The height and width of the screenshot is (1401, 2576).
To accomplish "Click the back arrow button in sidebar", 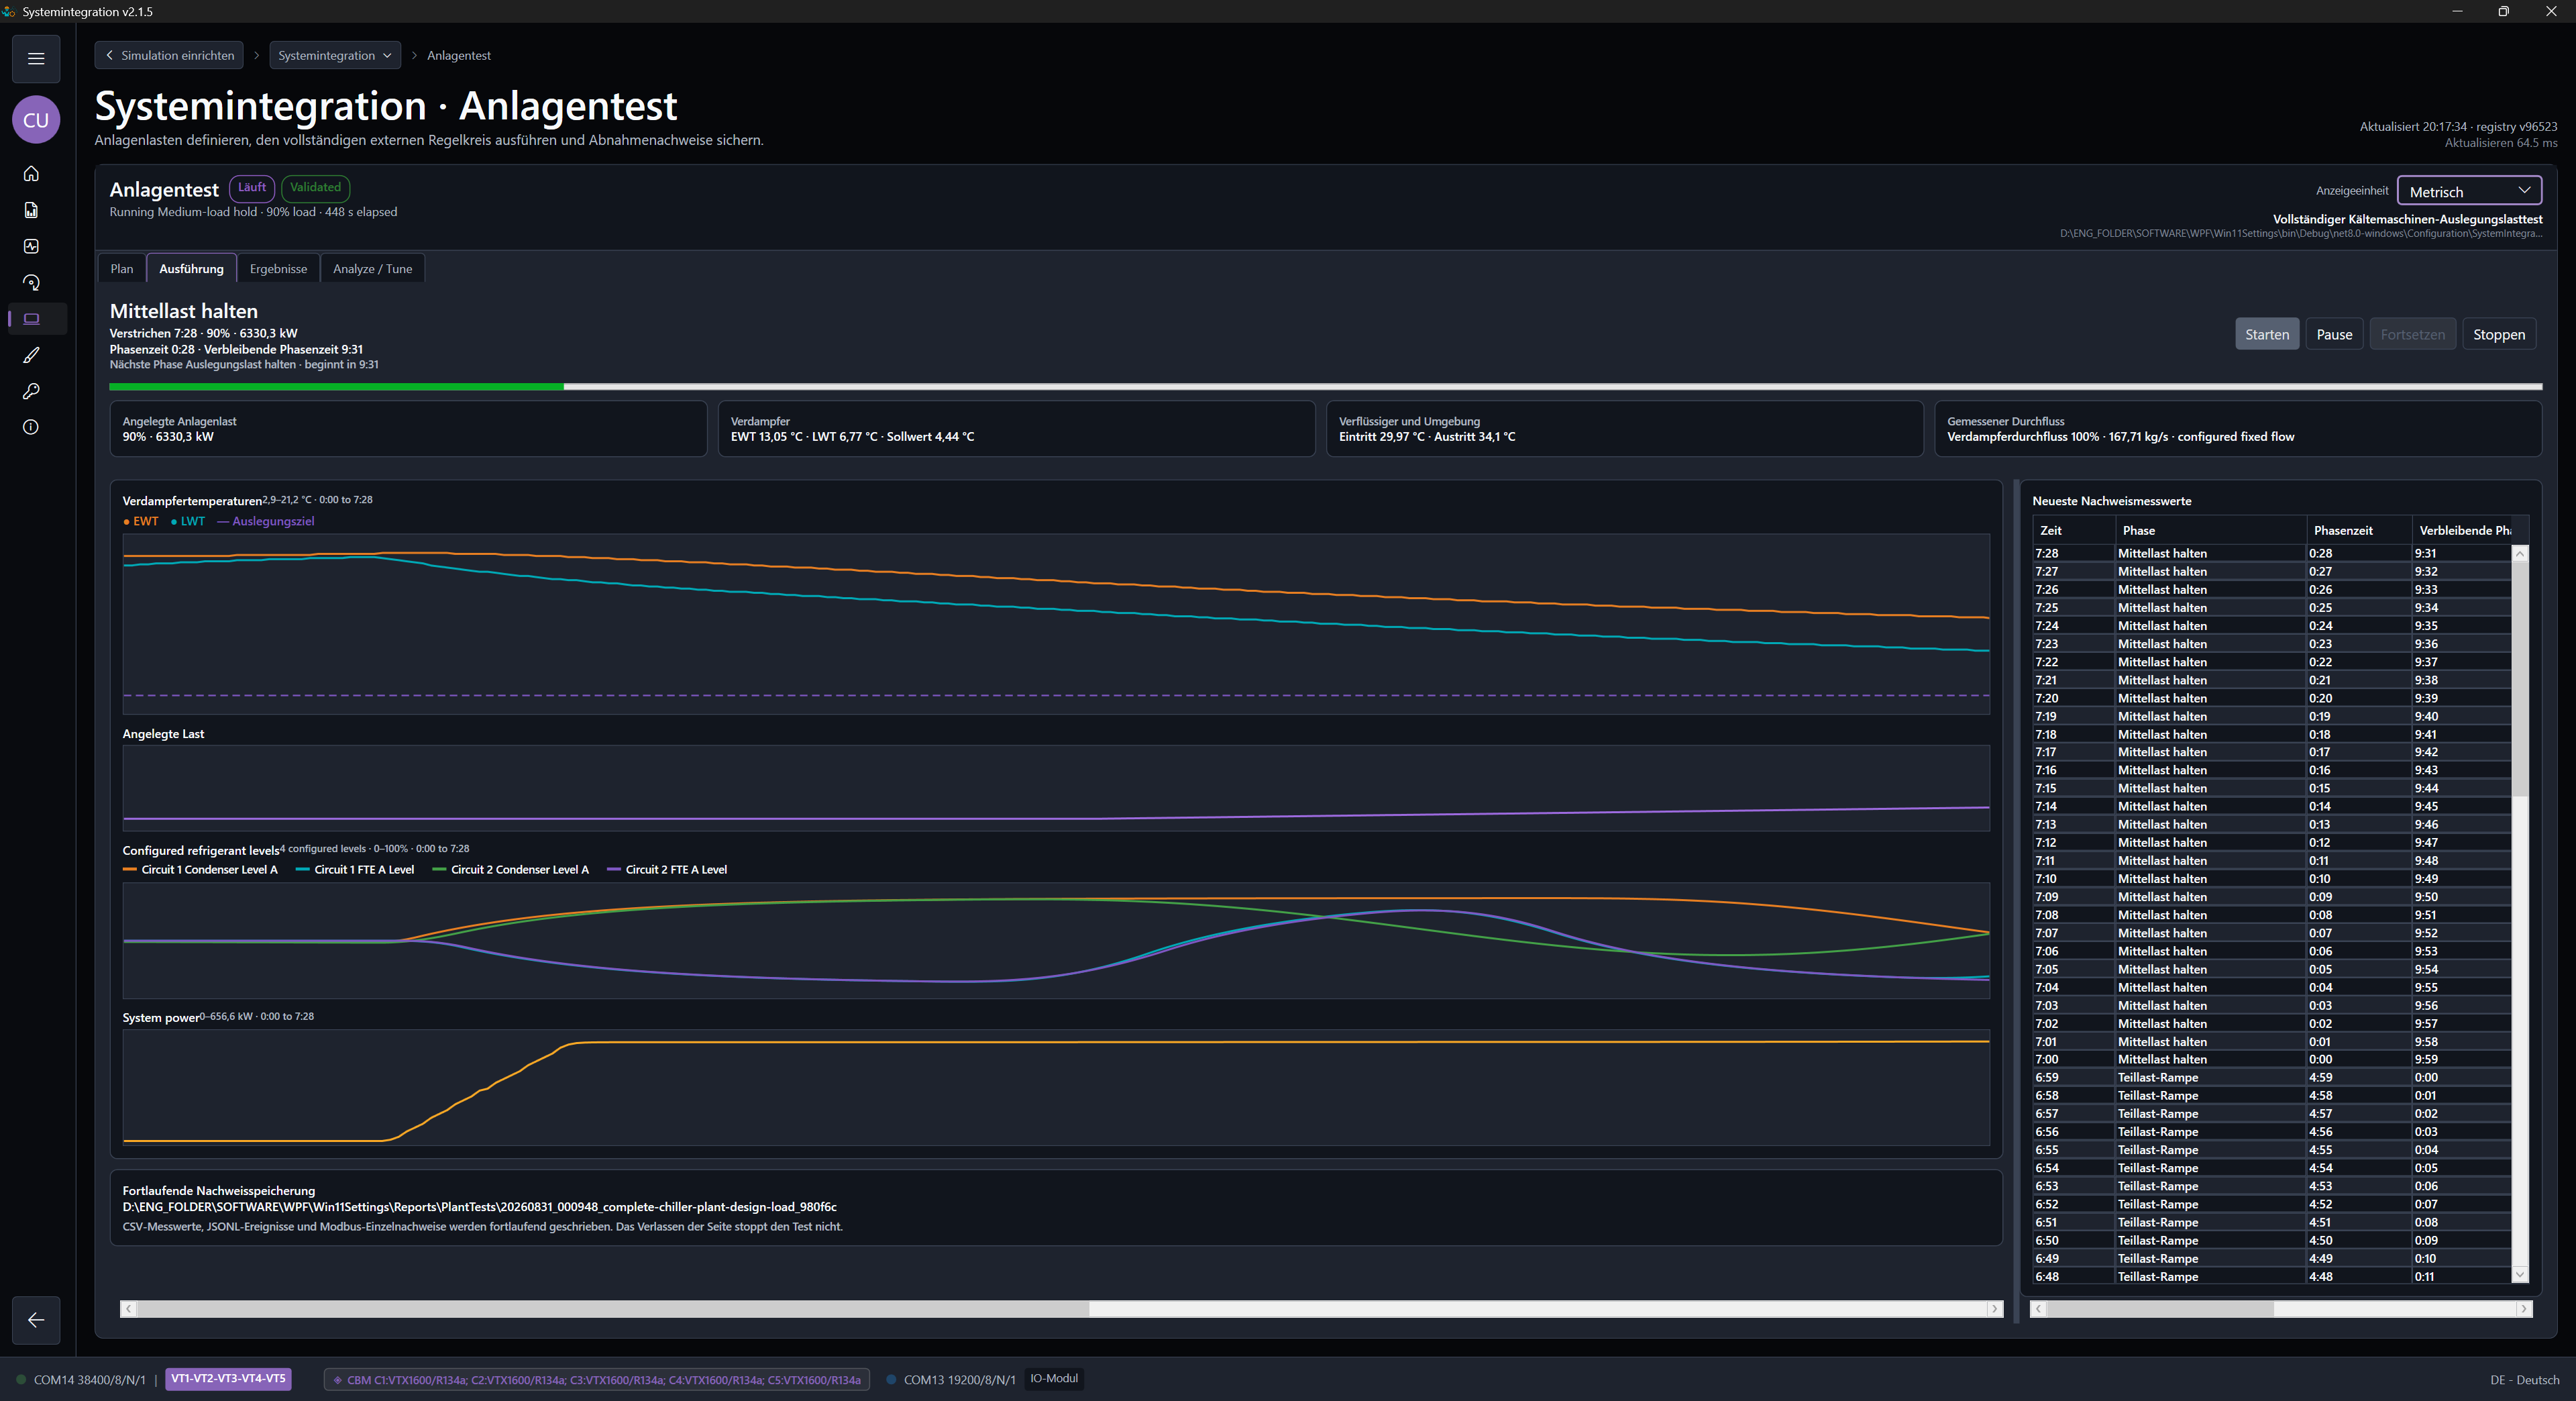I will [36, 1320].
